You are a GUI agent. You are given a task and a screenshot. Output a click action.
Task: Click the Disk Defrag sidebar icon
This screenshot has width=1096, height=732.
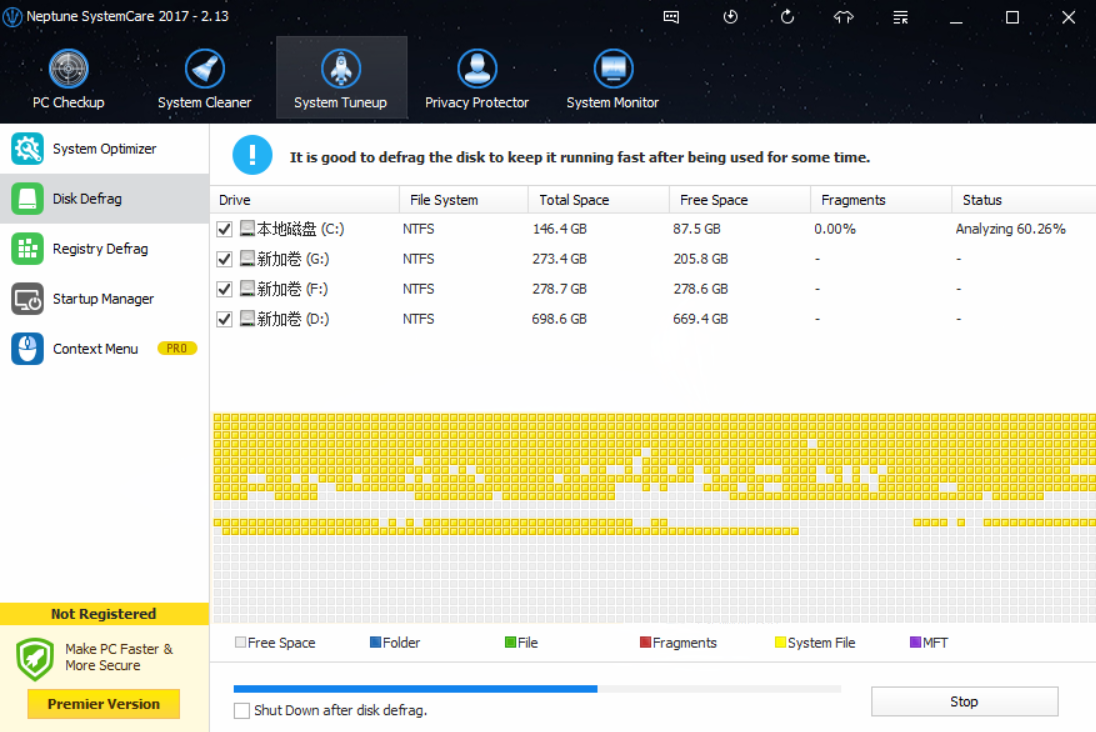pyautogui.click(x=27, y=199)
